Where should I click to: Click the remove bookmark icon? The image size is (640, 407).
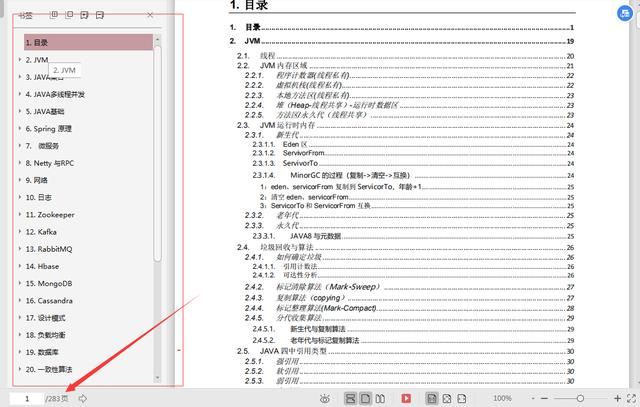click(100, 16)
